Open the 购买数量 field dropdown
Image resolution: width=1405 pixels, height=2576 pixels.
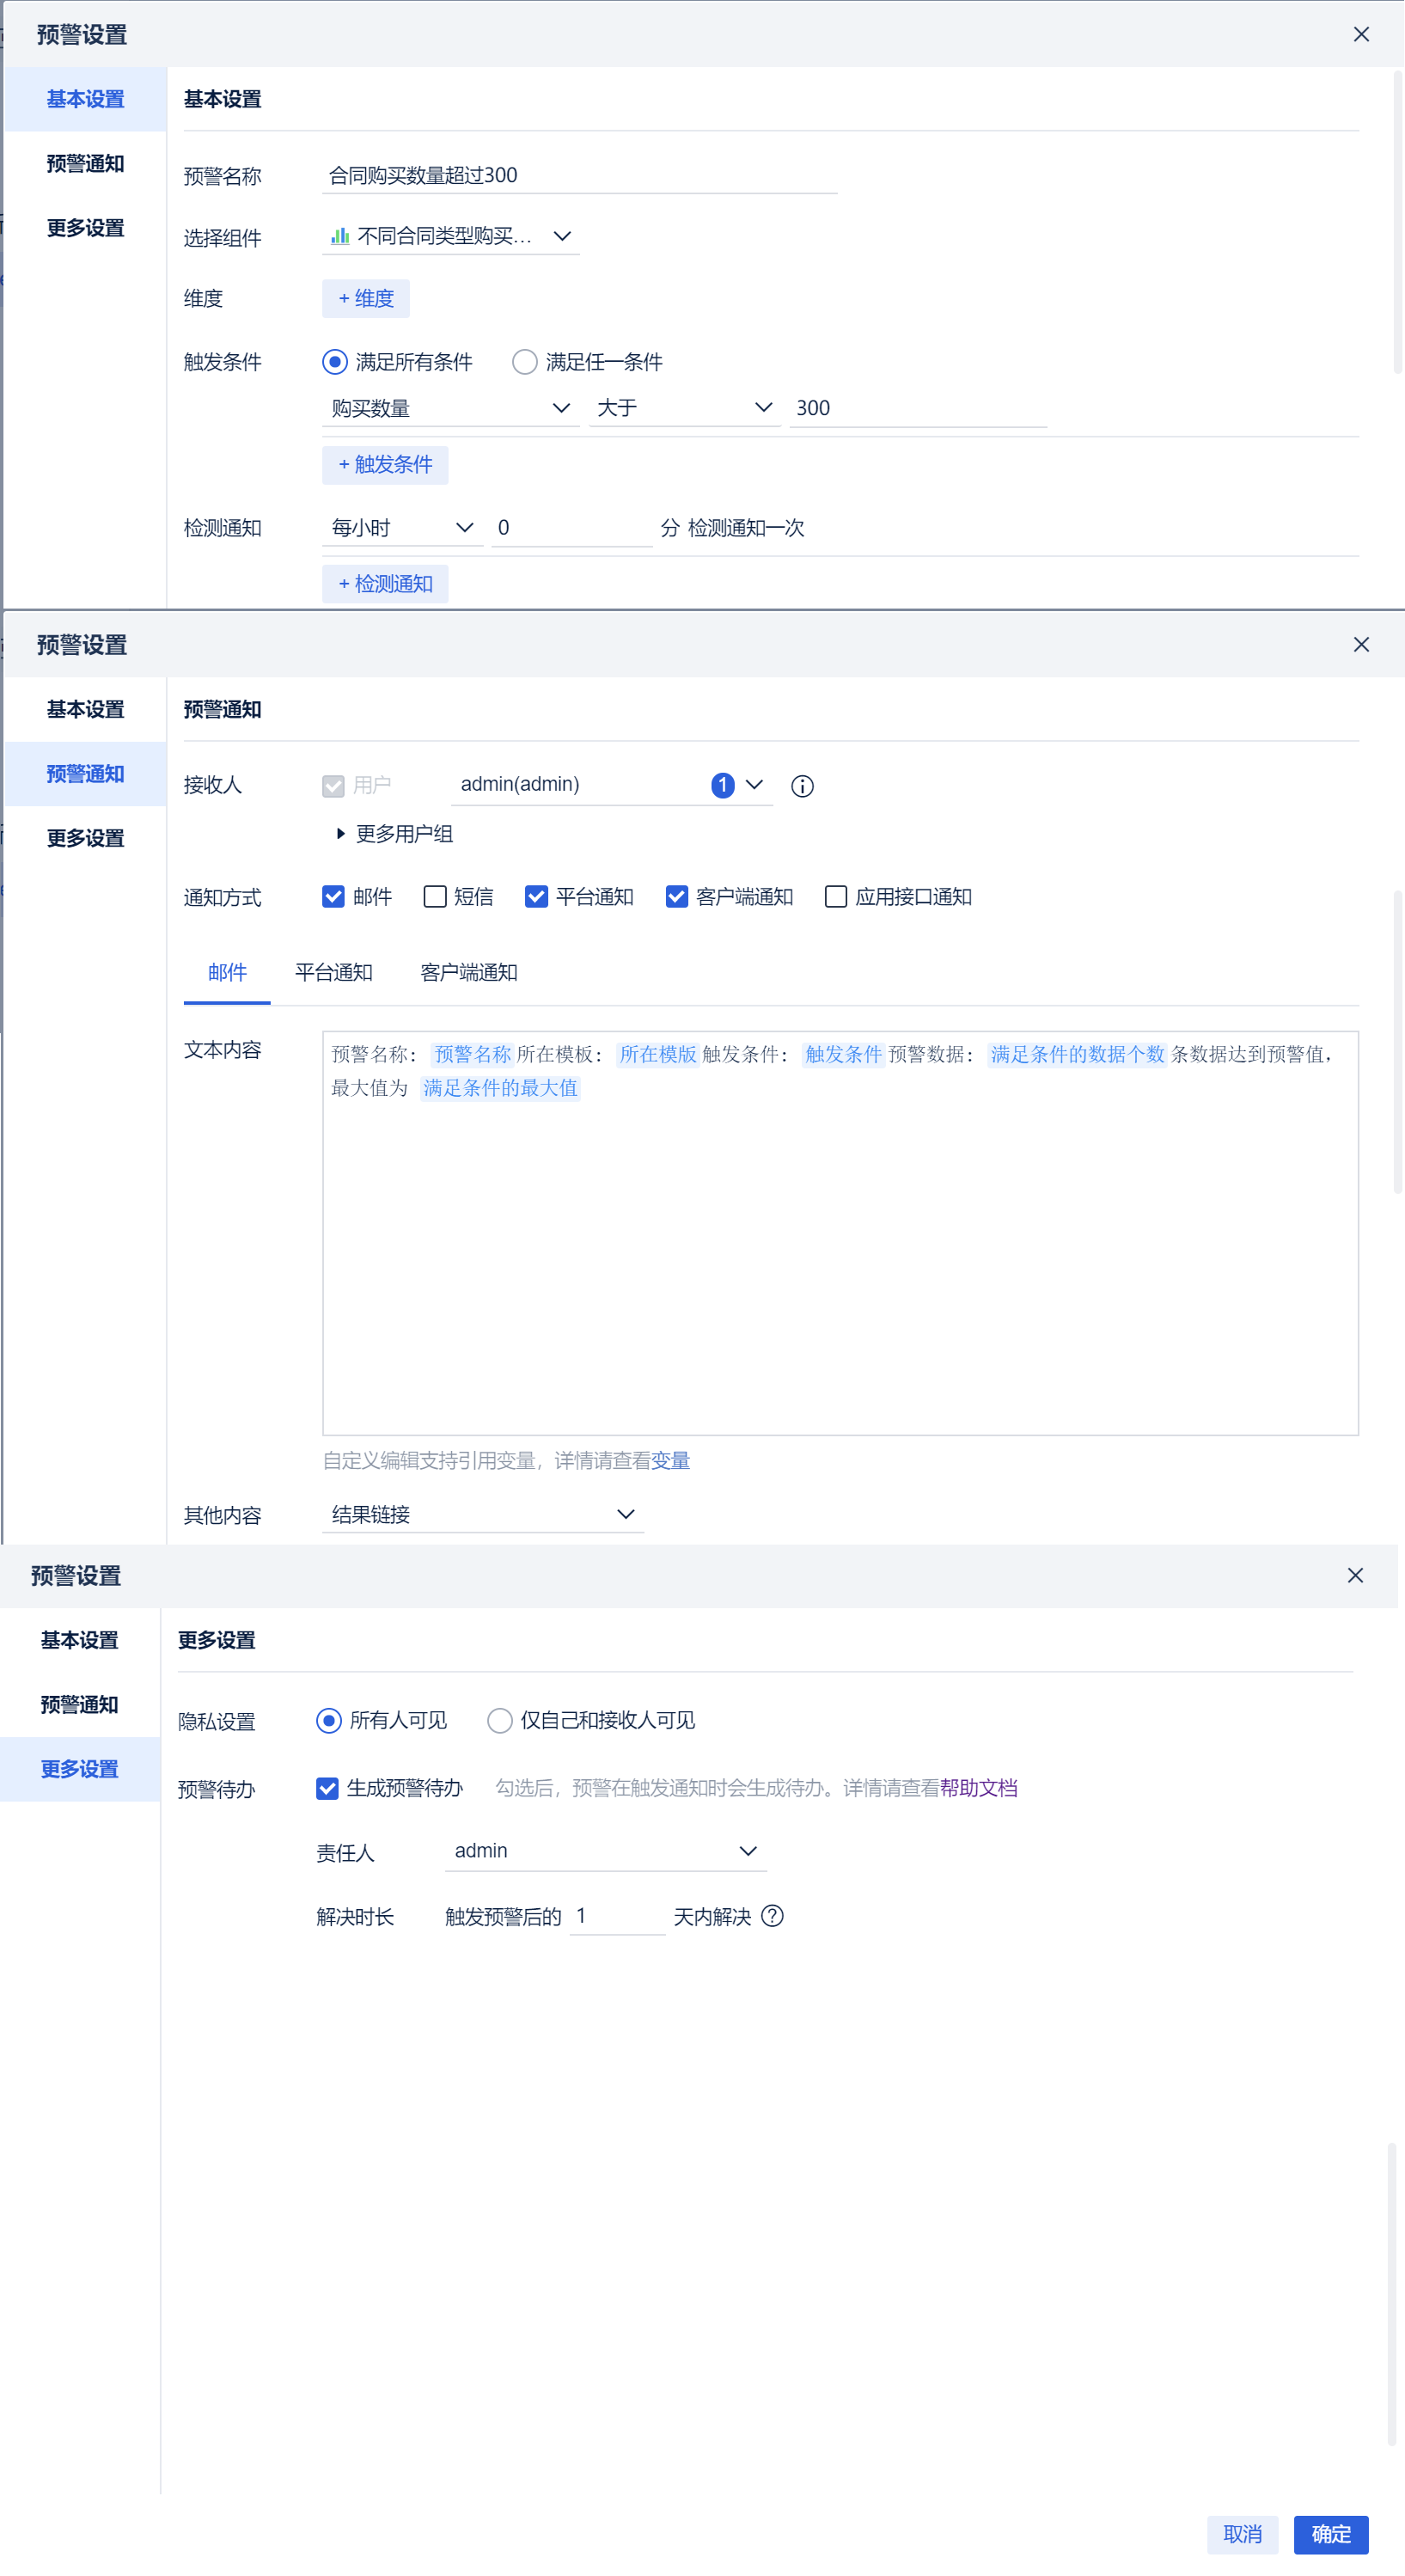[x=451, y=408]
